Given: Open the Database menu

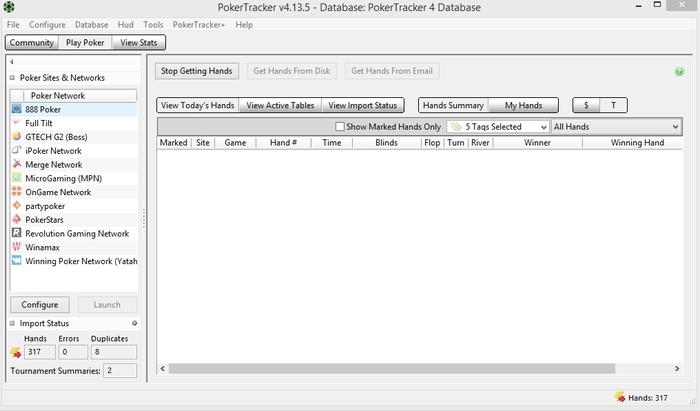Looking at the screenshot, I should coord(92,25).
